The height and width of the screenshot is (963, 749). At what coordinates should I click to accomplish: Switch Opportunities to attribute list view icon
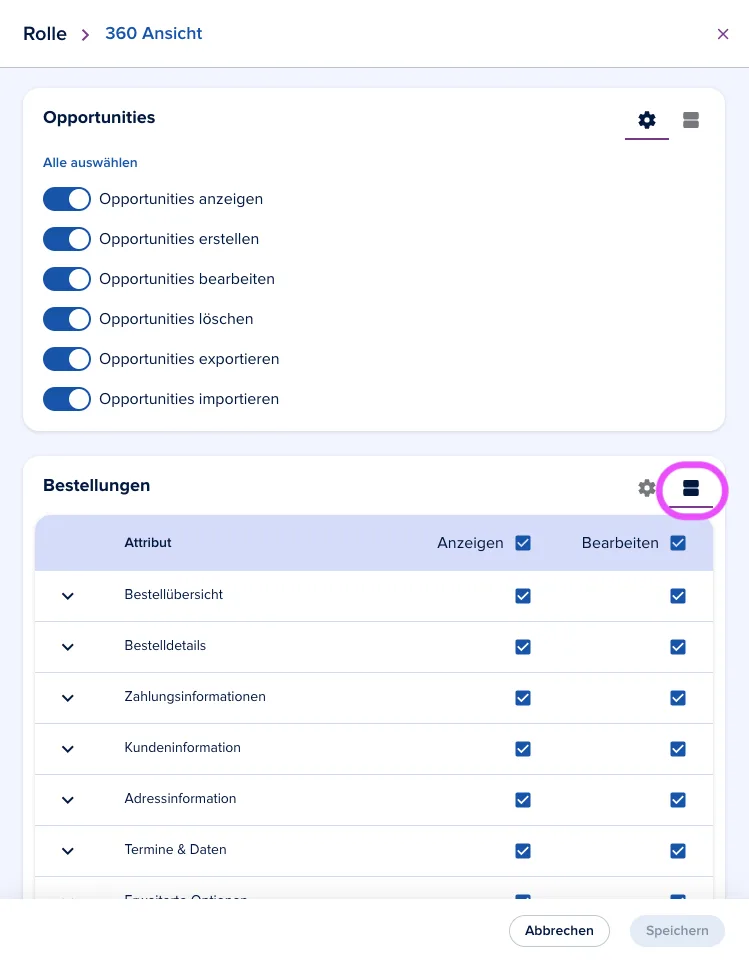[691, 120]
